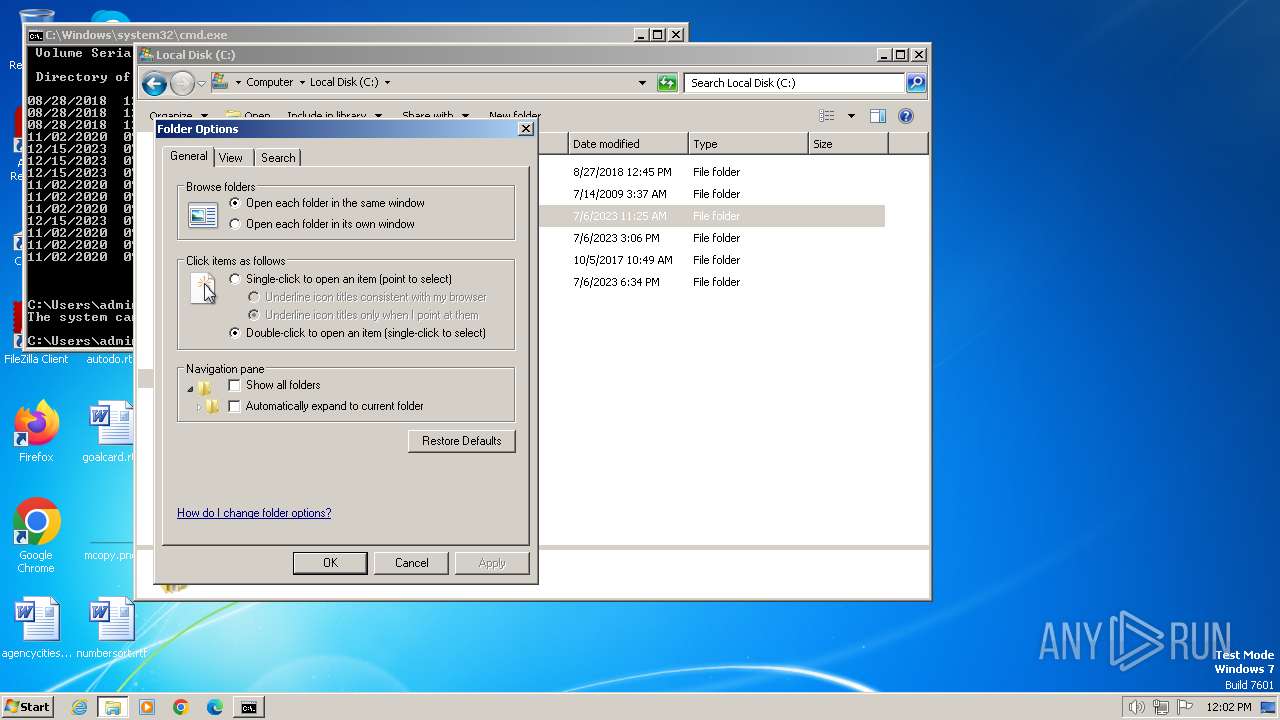Click the search magnifier icon
This screenshot has height=720, width=1280.
915,83
